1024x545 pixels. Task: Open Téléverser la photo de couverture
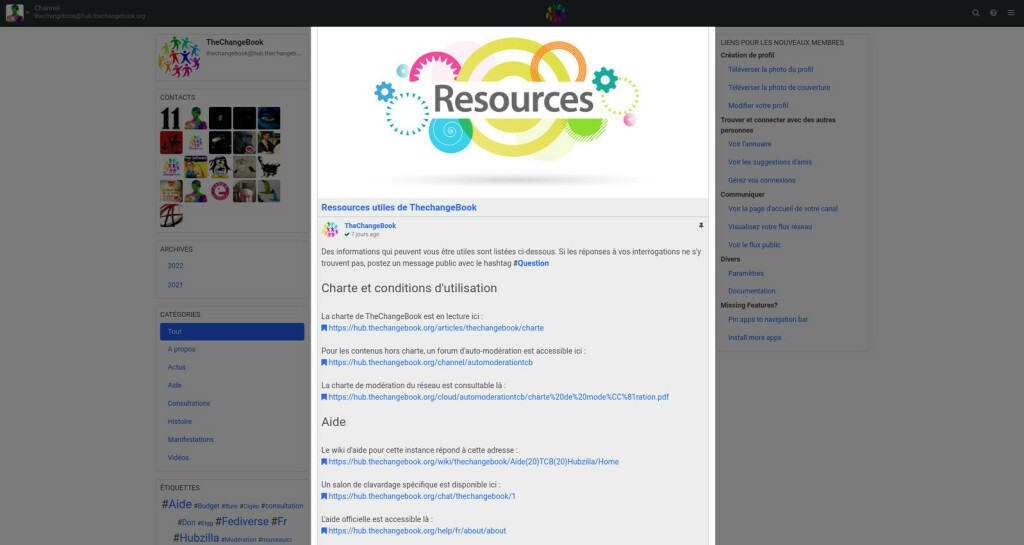point(779,87)
